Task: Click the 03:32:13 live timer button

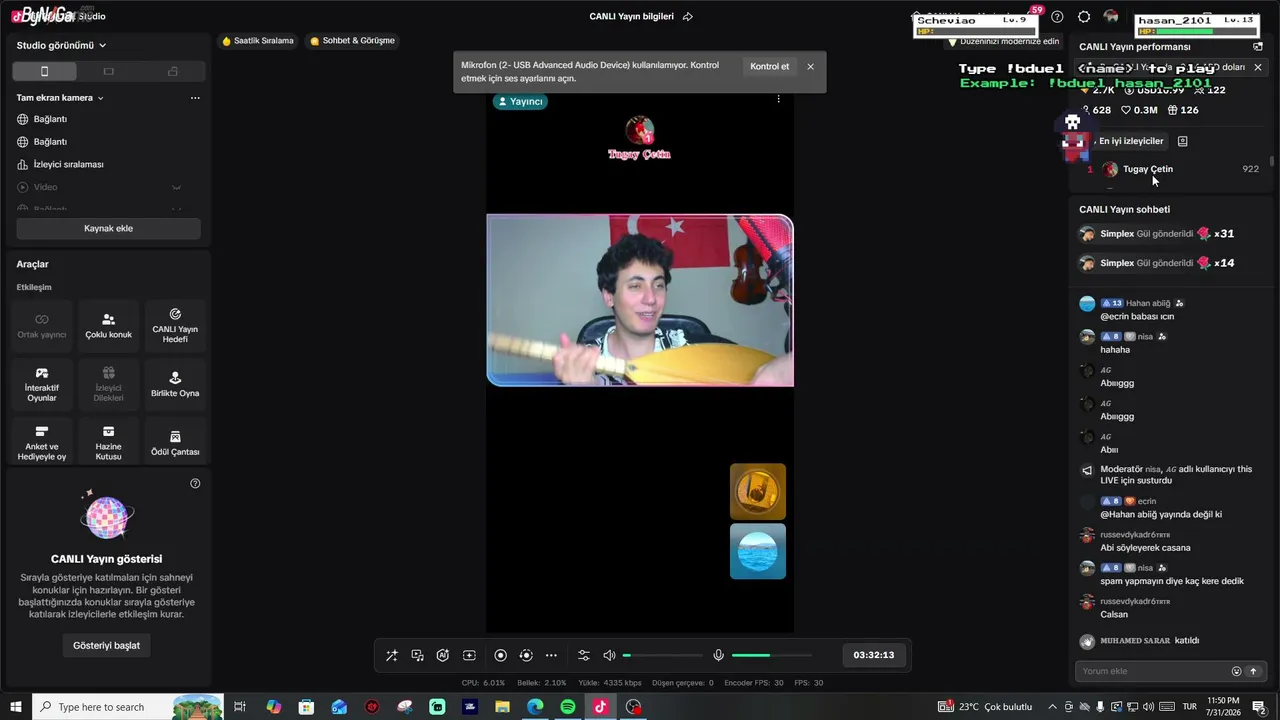Action: 874,655
